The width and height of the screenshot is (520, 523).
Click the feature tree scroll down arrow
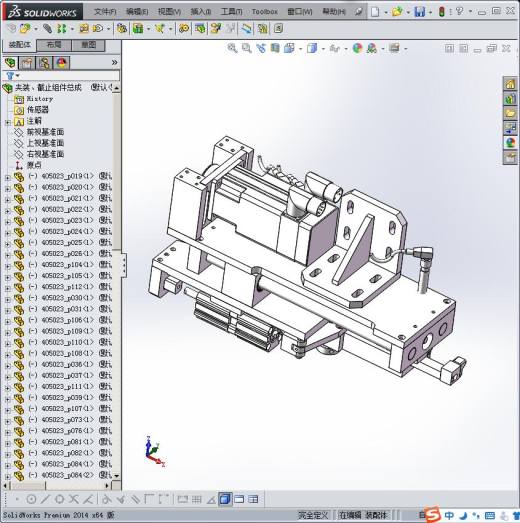coord(116,476)
